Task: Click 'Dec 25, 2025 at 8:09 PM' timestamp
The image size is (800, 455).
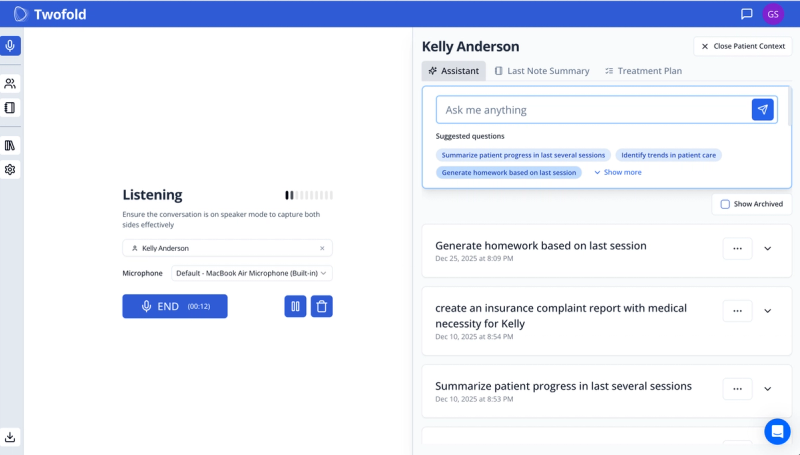Action: tap(474, 259)
